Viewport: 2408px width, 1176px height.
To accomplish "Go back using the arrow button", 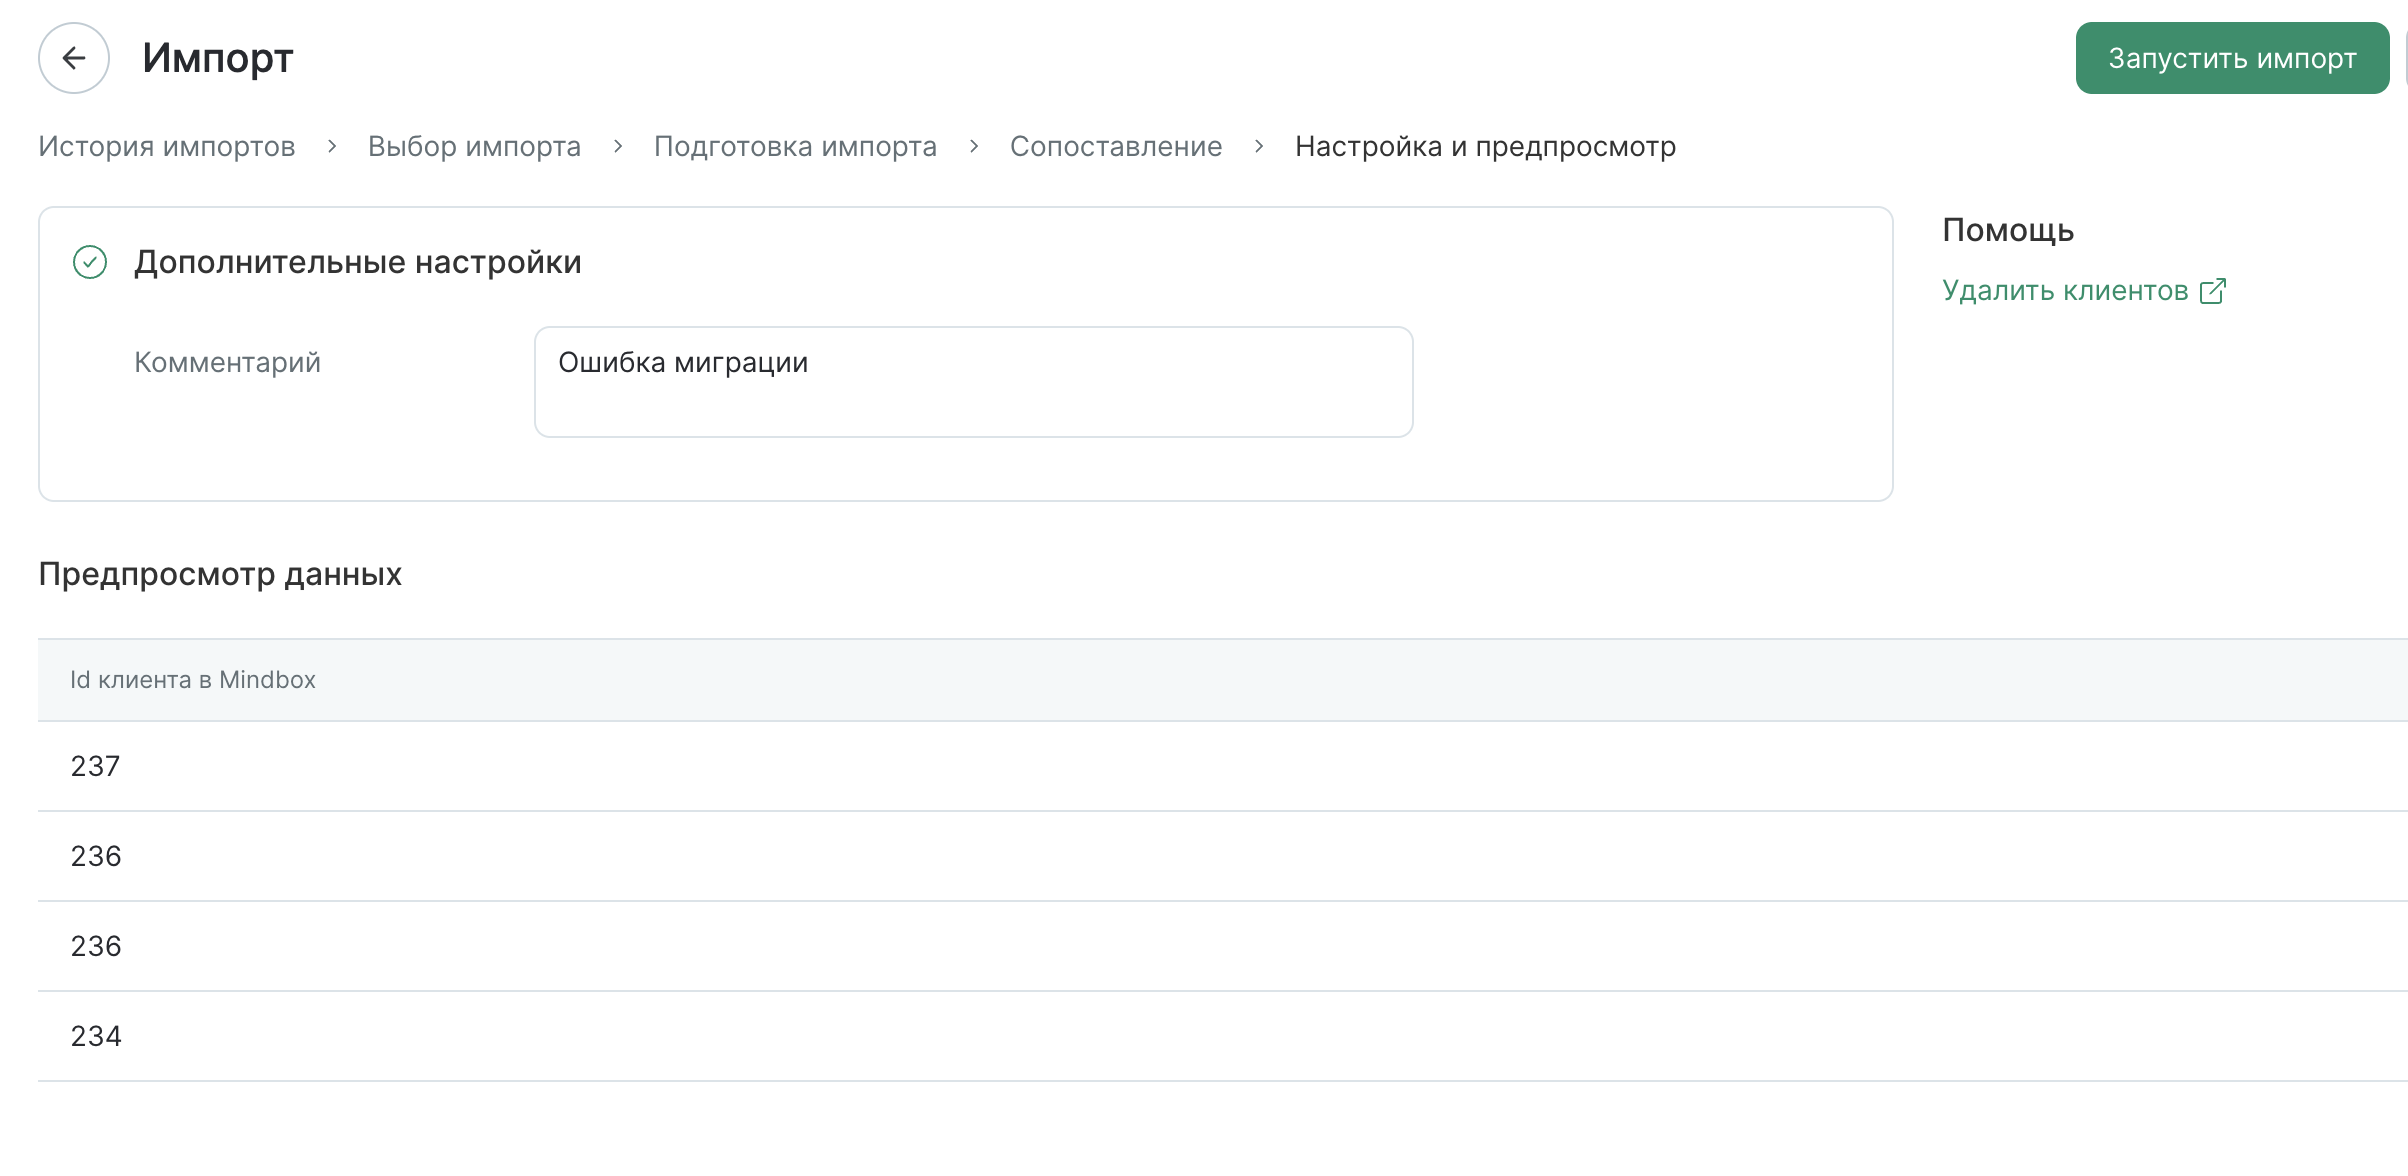I will [x=74, y=58].
